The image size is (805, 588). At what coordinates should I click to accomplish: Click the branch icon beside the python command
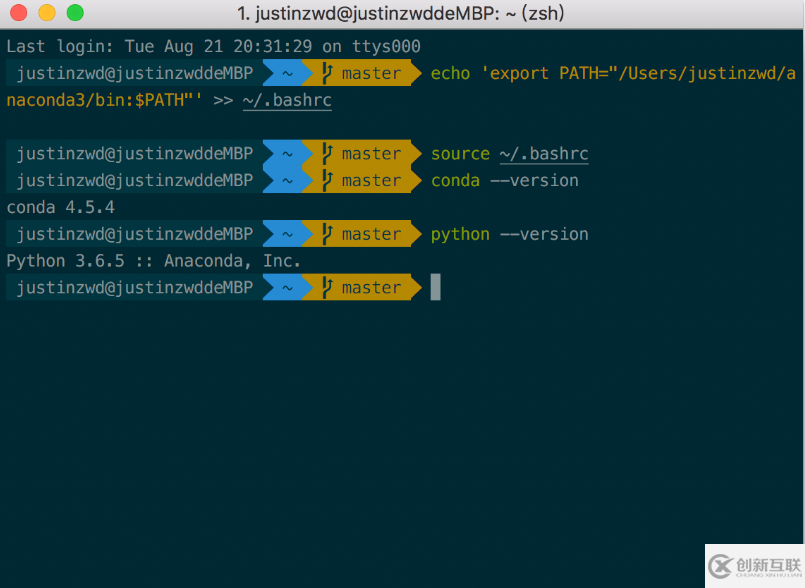(327, 234)
